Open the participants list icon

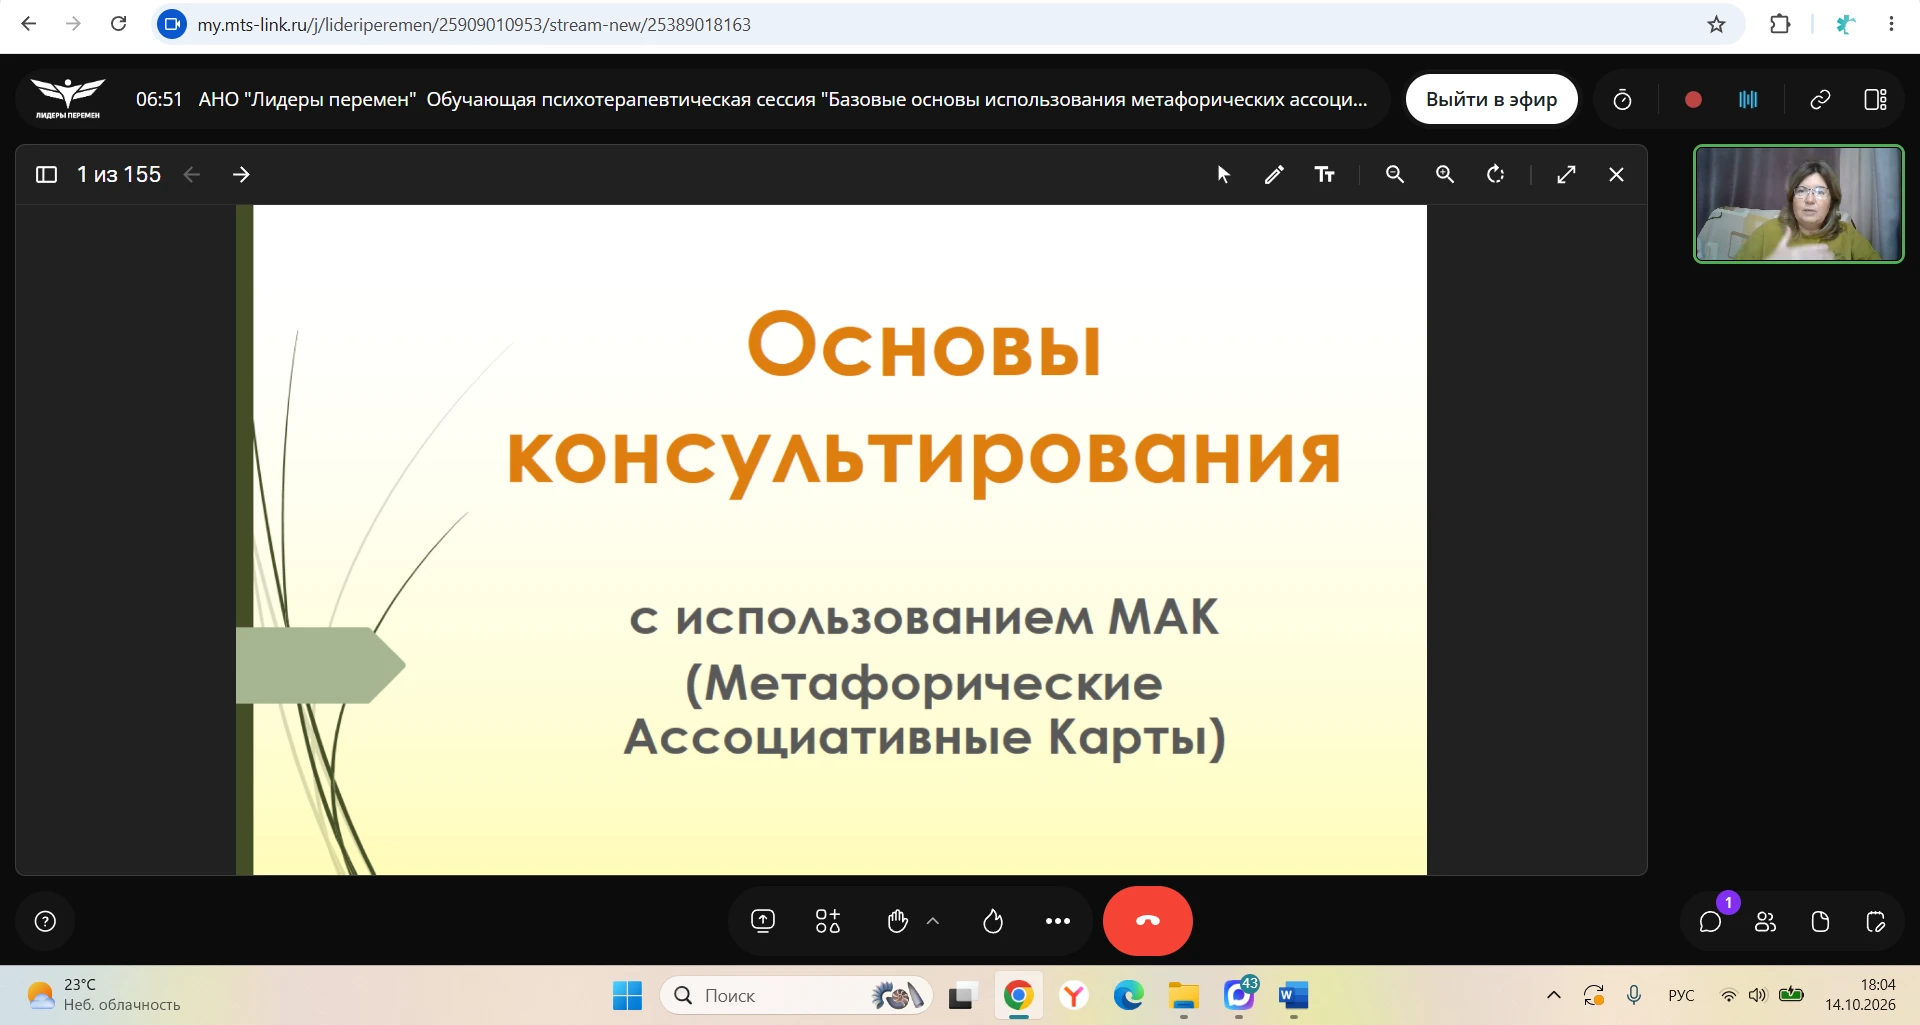point(1766,921)
